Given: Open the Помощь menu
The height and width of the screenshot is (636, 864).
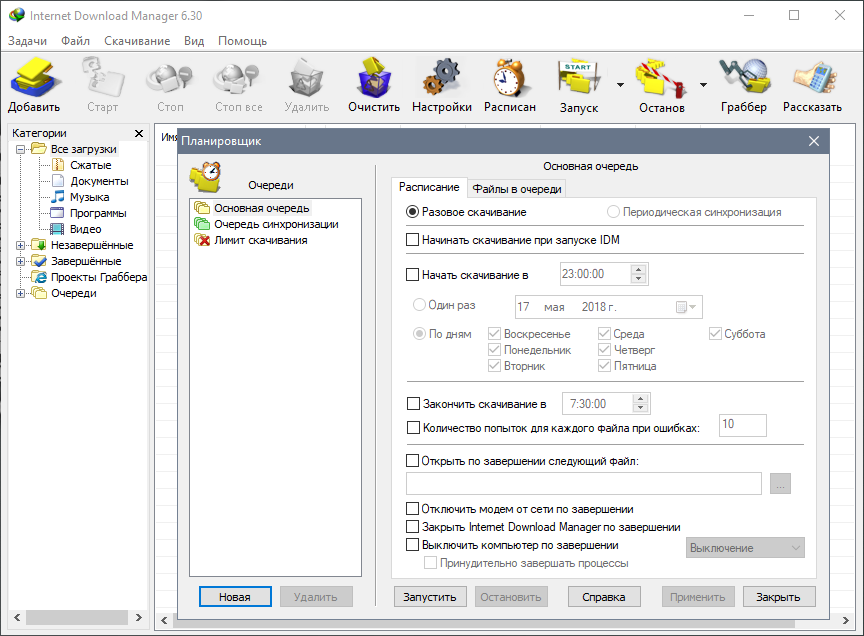Looking at the screenshot, I should (242, 41).
